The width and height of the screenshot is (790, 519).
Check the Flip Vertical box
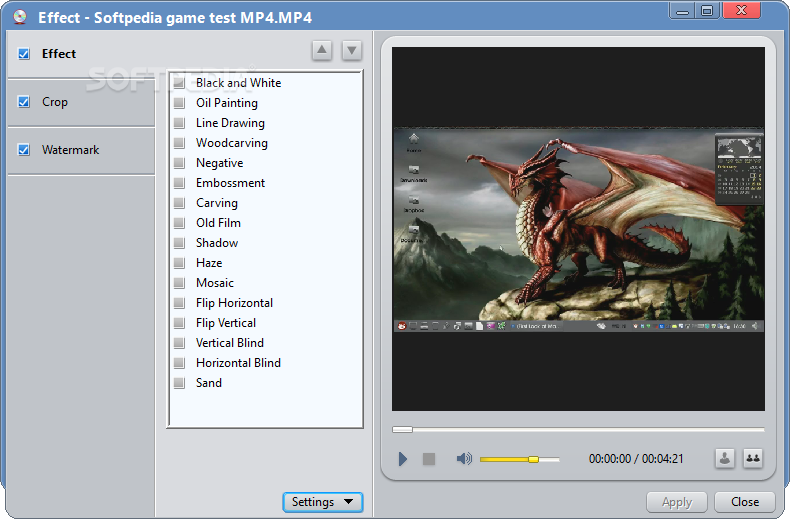coord(179,323)
